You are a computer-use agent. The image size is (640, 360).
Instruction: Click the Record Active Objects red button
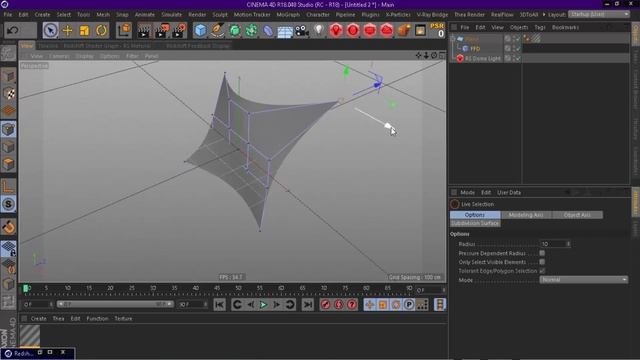(326, 304)
